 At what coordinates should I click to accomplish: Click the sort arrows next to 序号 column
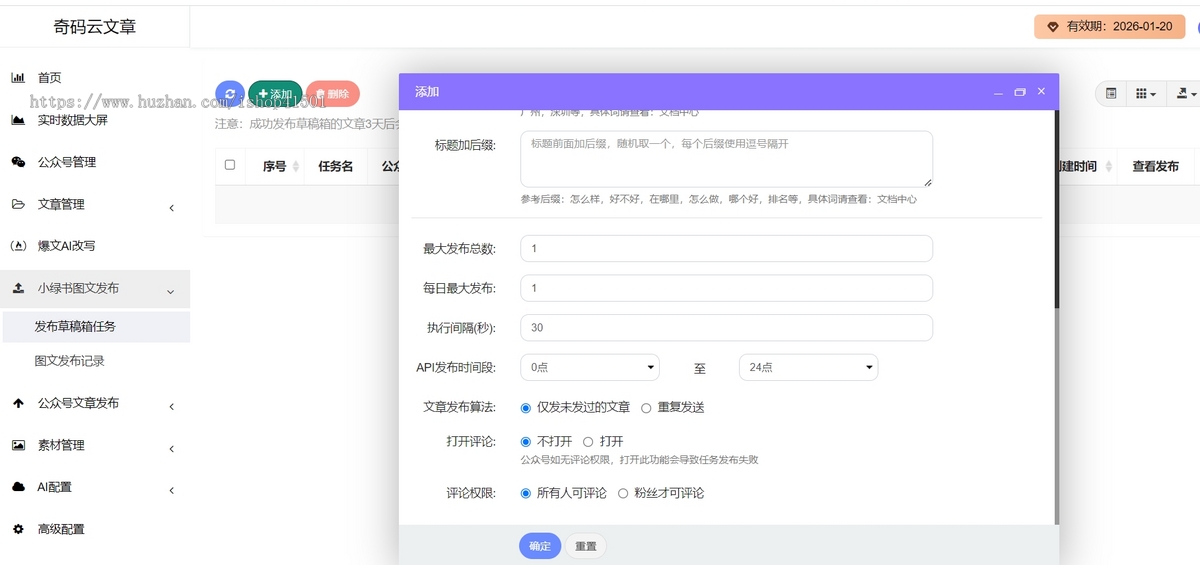click(x=295, y=167)
